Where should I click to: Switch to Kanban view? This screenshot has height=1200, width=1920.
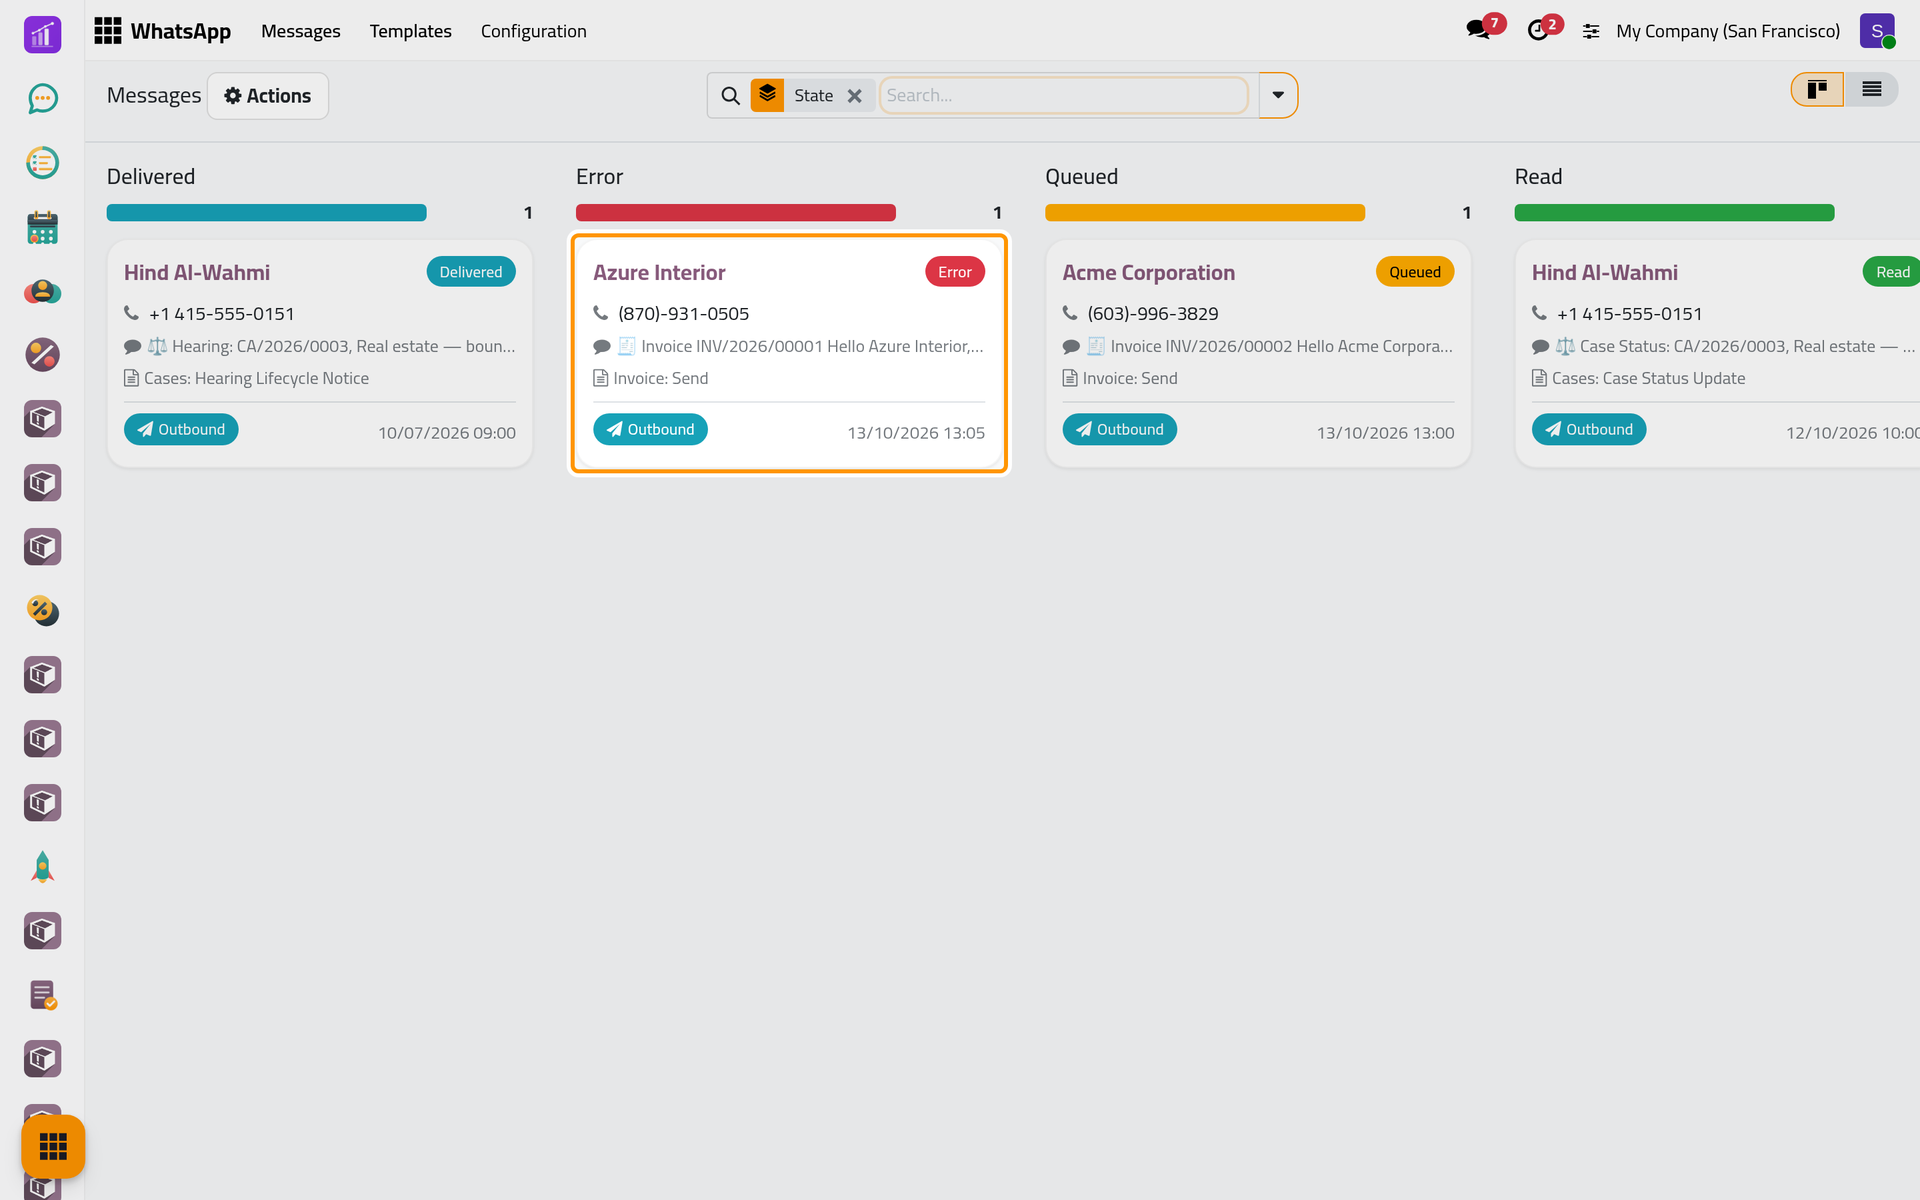[1817, 90]
